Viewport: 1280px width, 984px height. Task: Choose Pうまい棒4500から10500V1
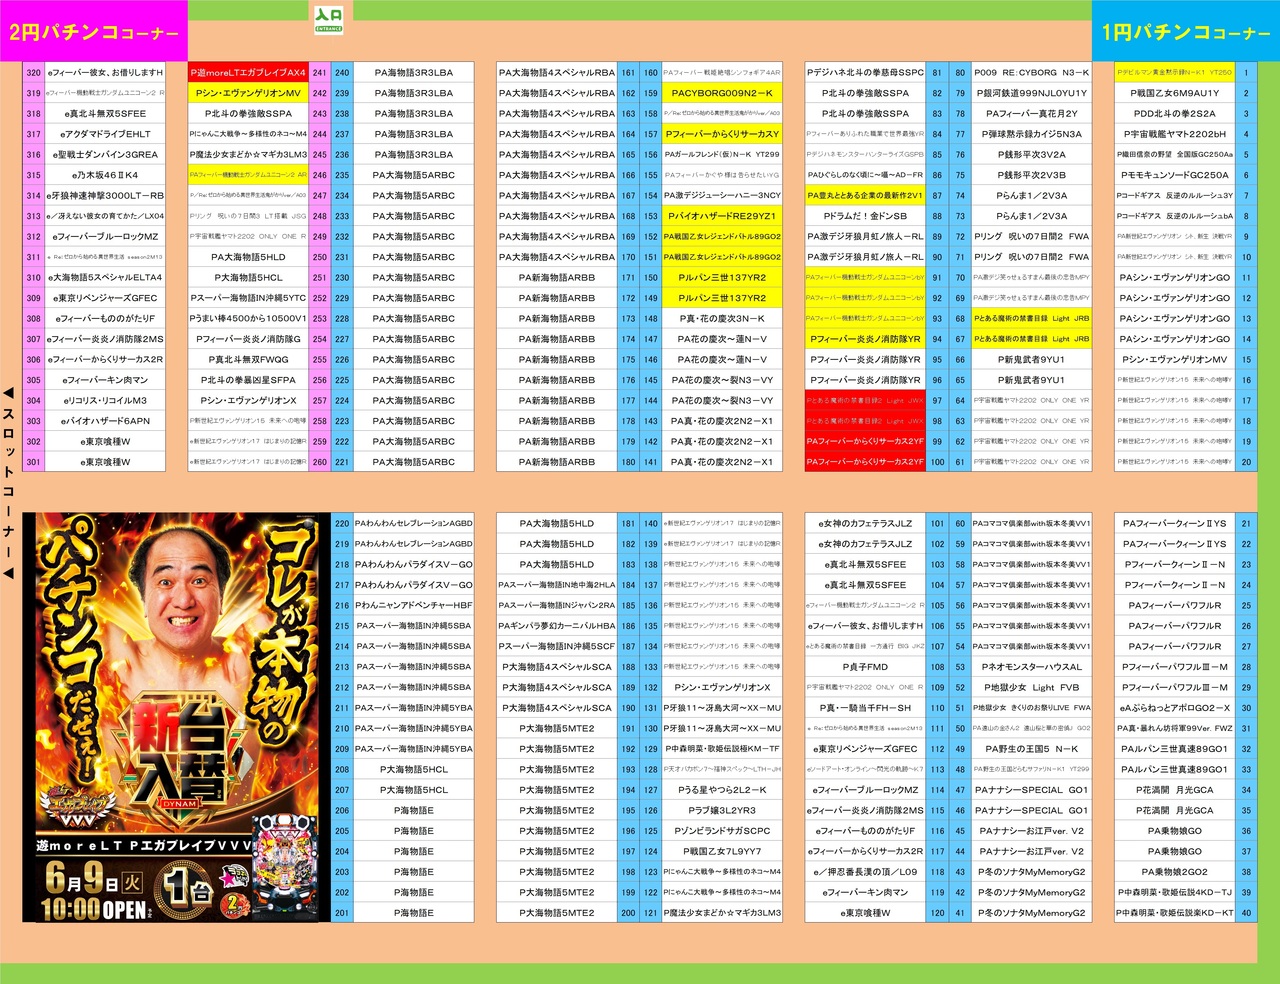point(249,319)
